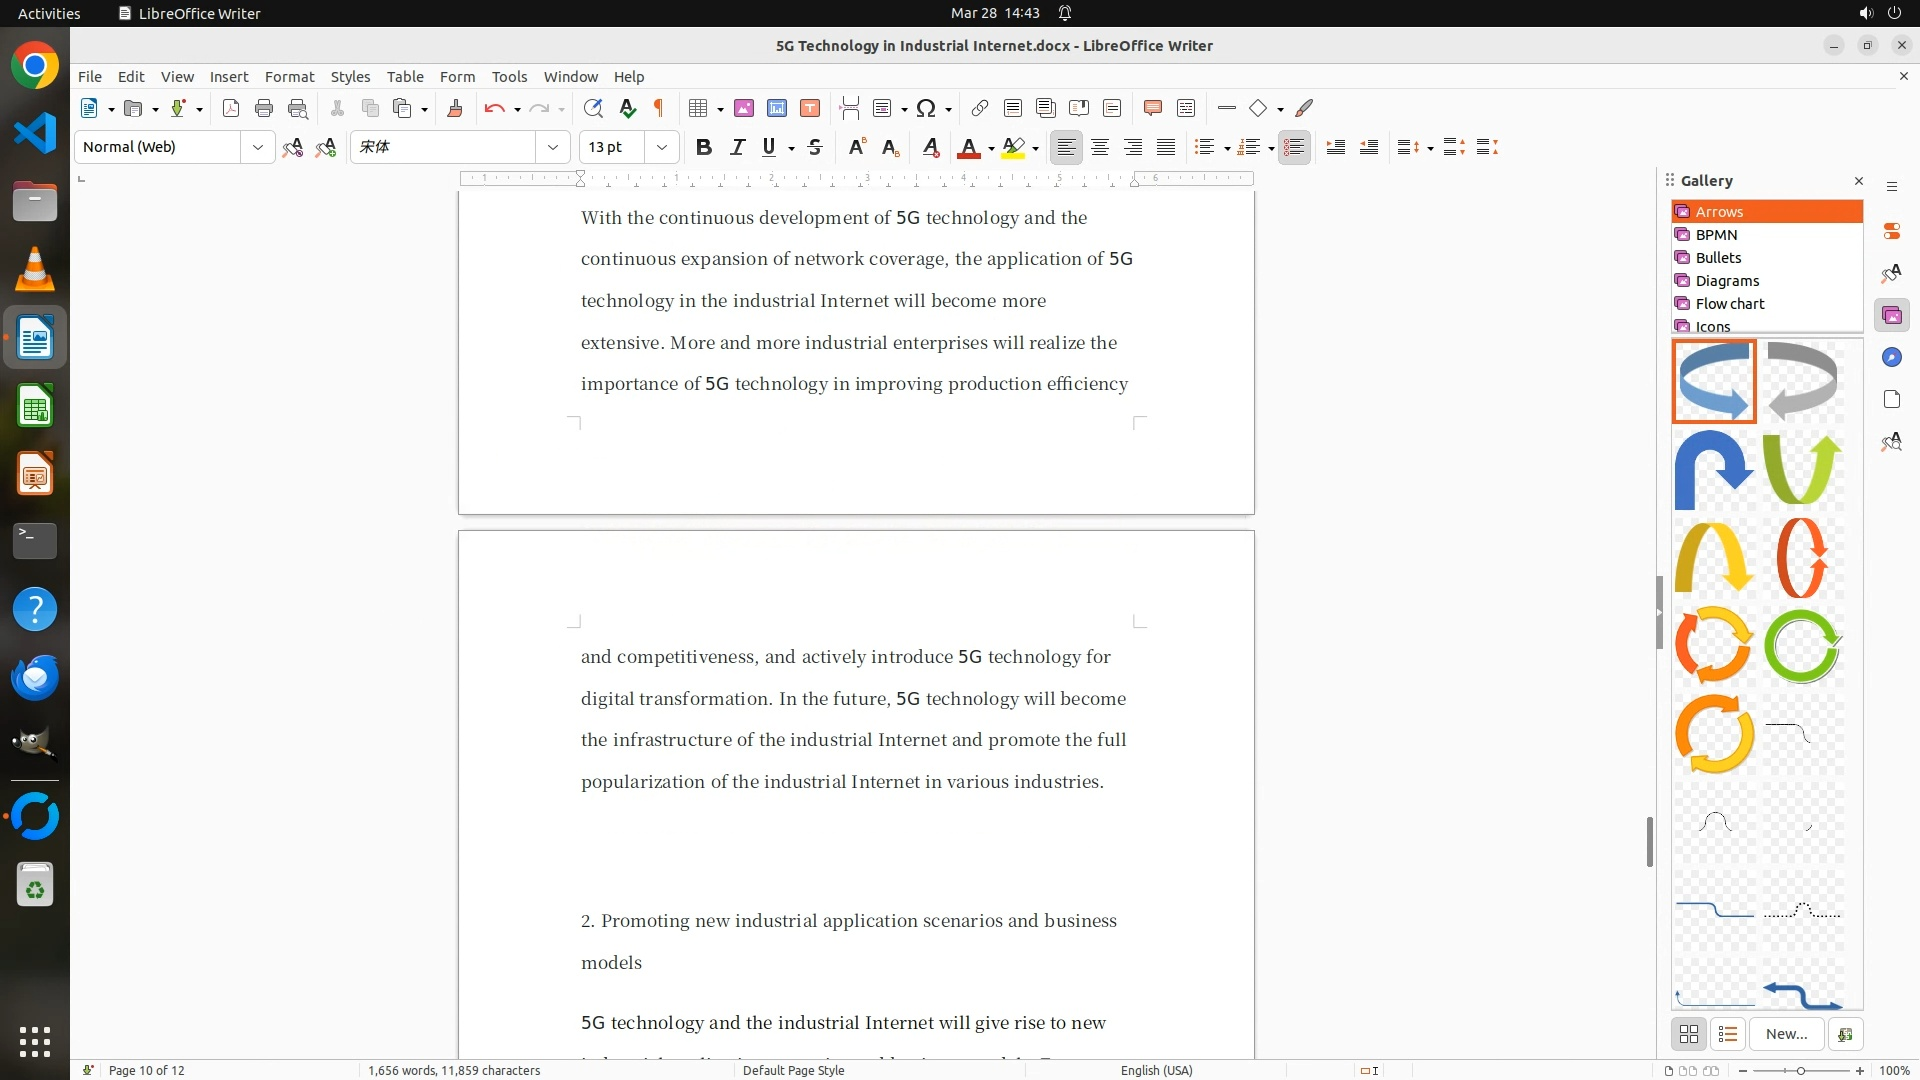Select the Flow chart gallery theme

click(x=1729, y=304)
